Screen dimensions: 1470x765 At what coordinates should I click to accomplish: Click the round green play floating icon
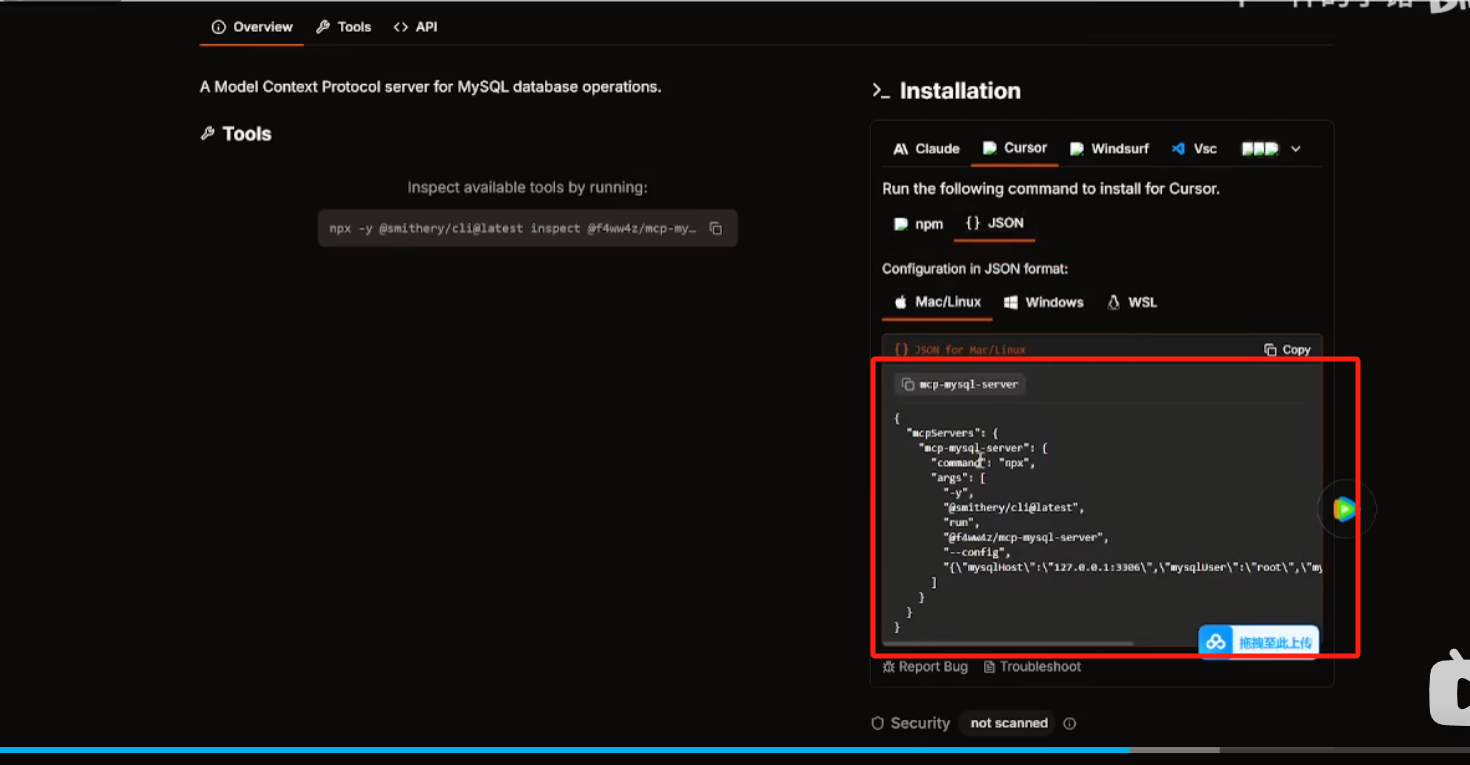click(x=1345, y=509)
